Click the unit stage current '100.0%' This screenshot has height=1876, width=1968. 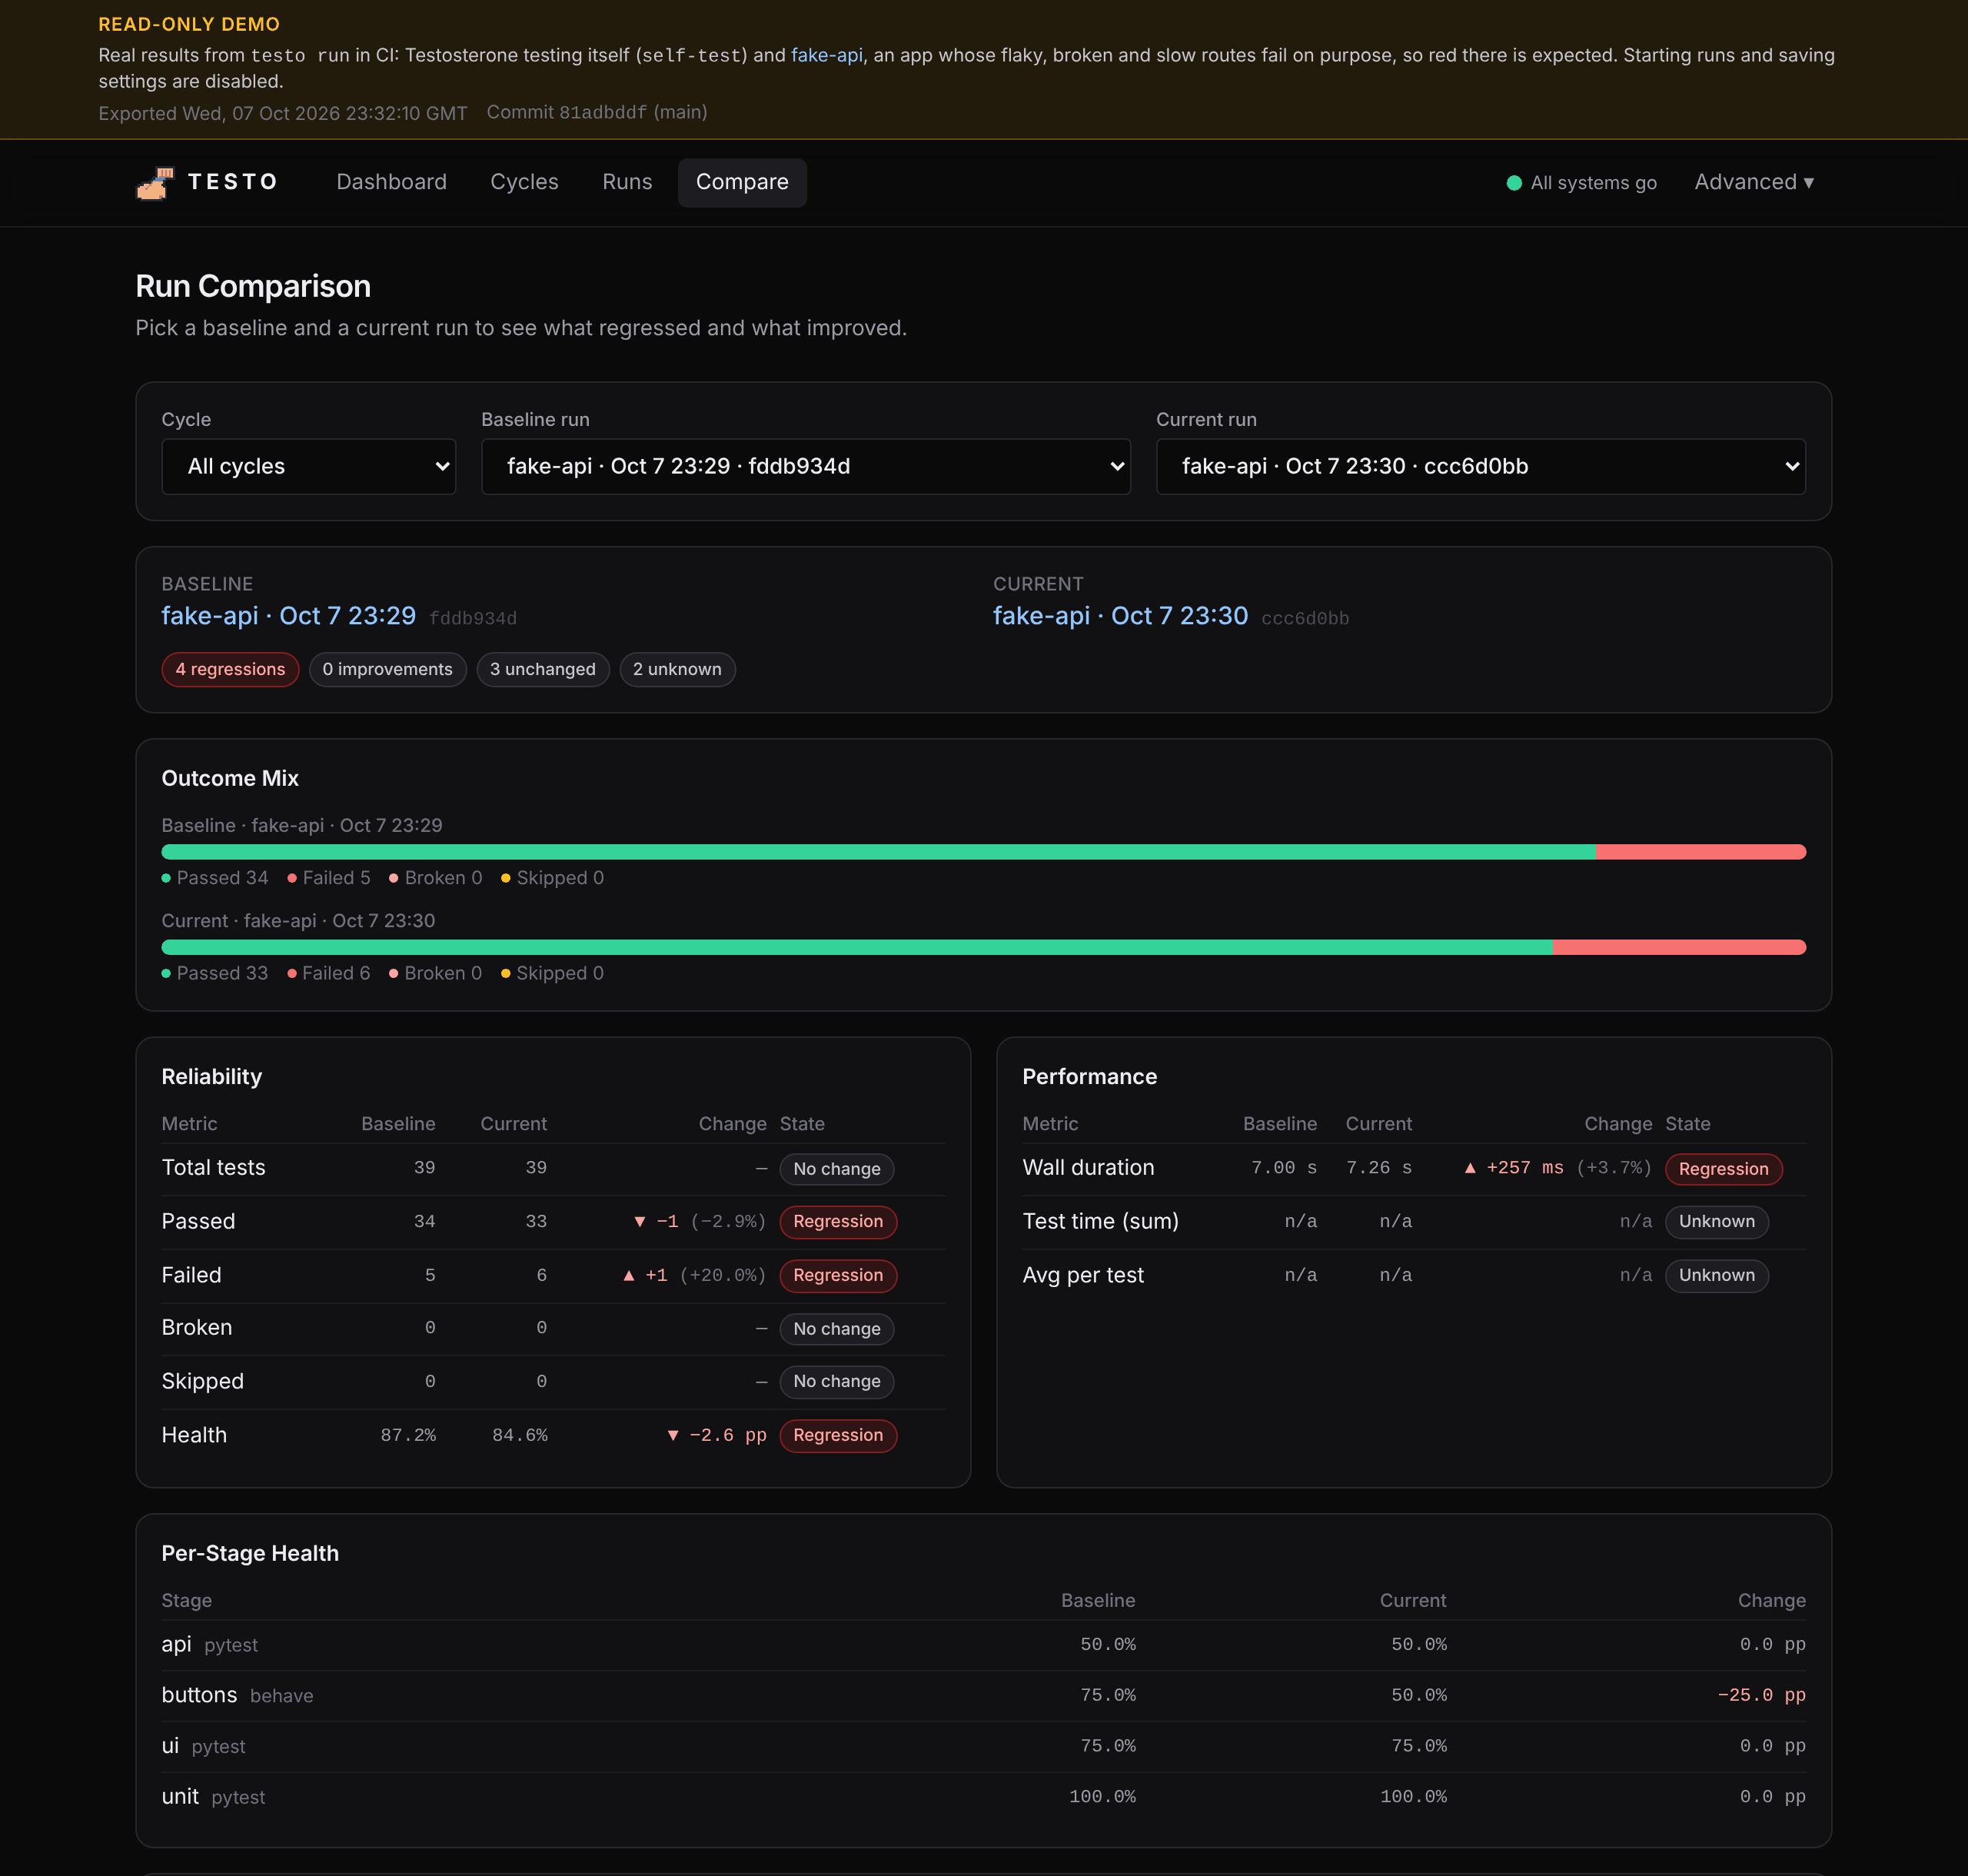pos(1413,1797)
